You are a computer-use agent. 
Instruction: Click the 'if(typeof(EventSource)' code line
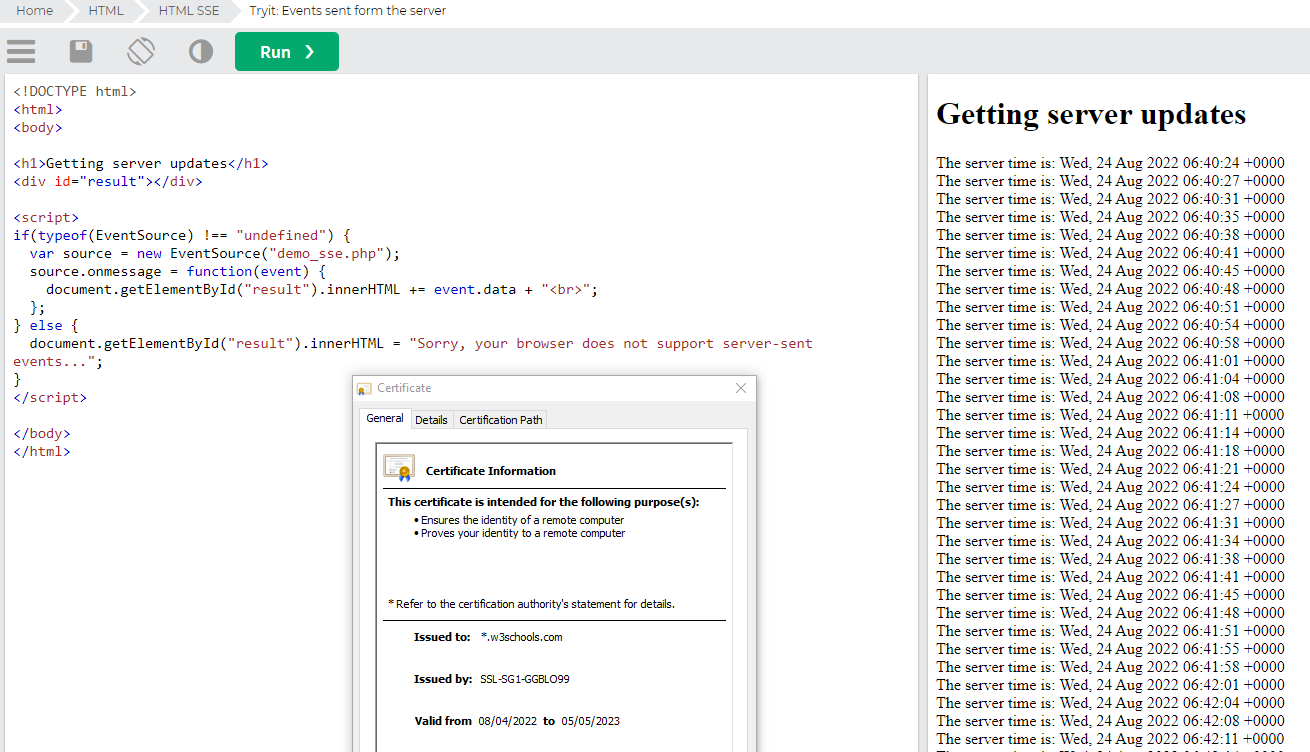click(183, 235)
